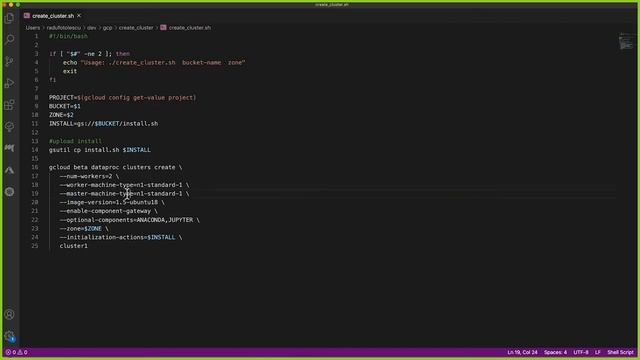Change file encoding via UTF-8
Viewport: 640px width, 360px height.
tap(581, 352)
